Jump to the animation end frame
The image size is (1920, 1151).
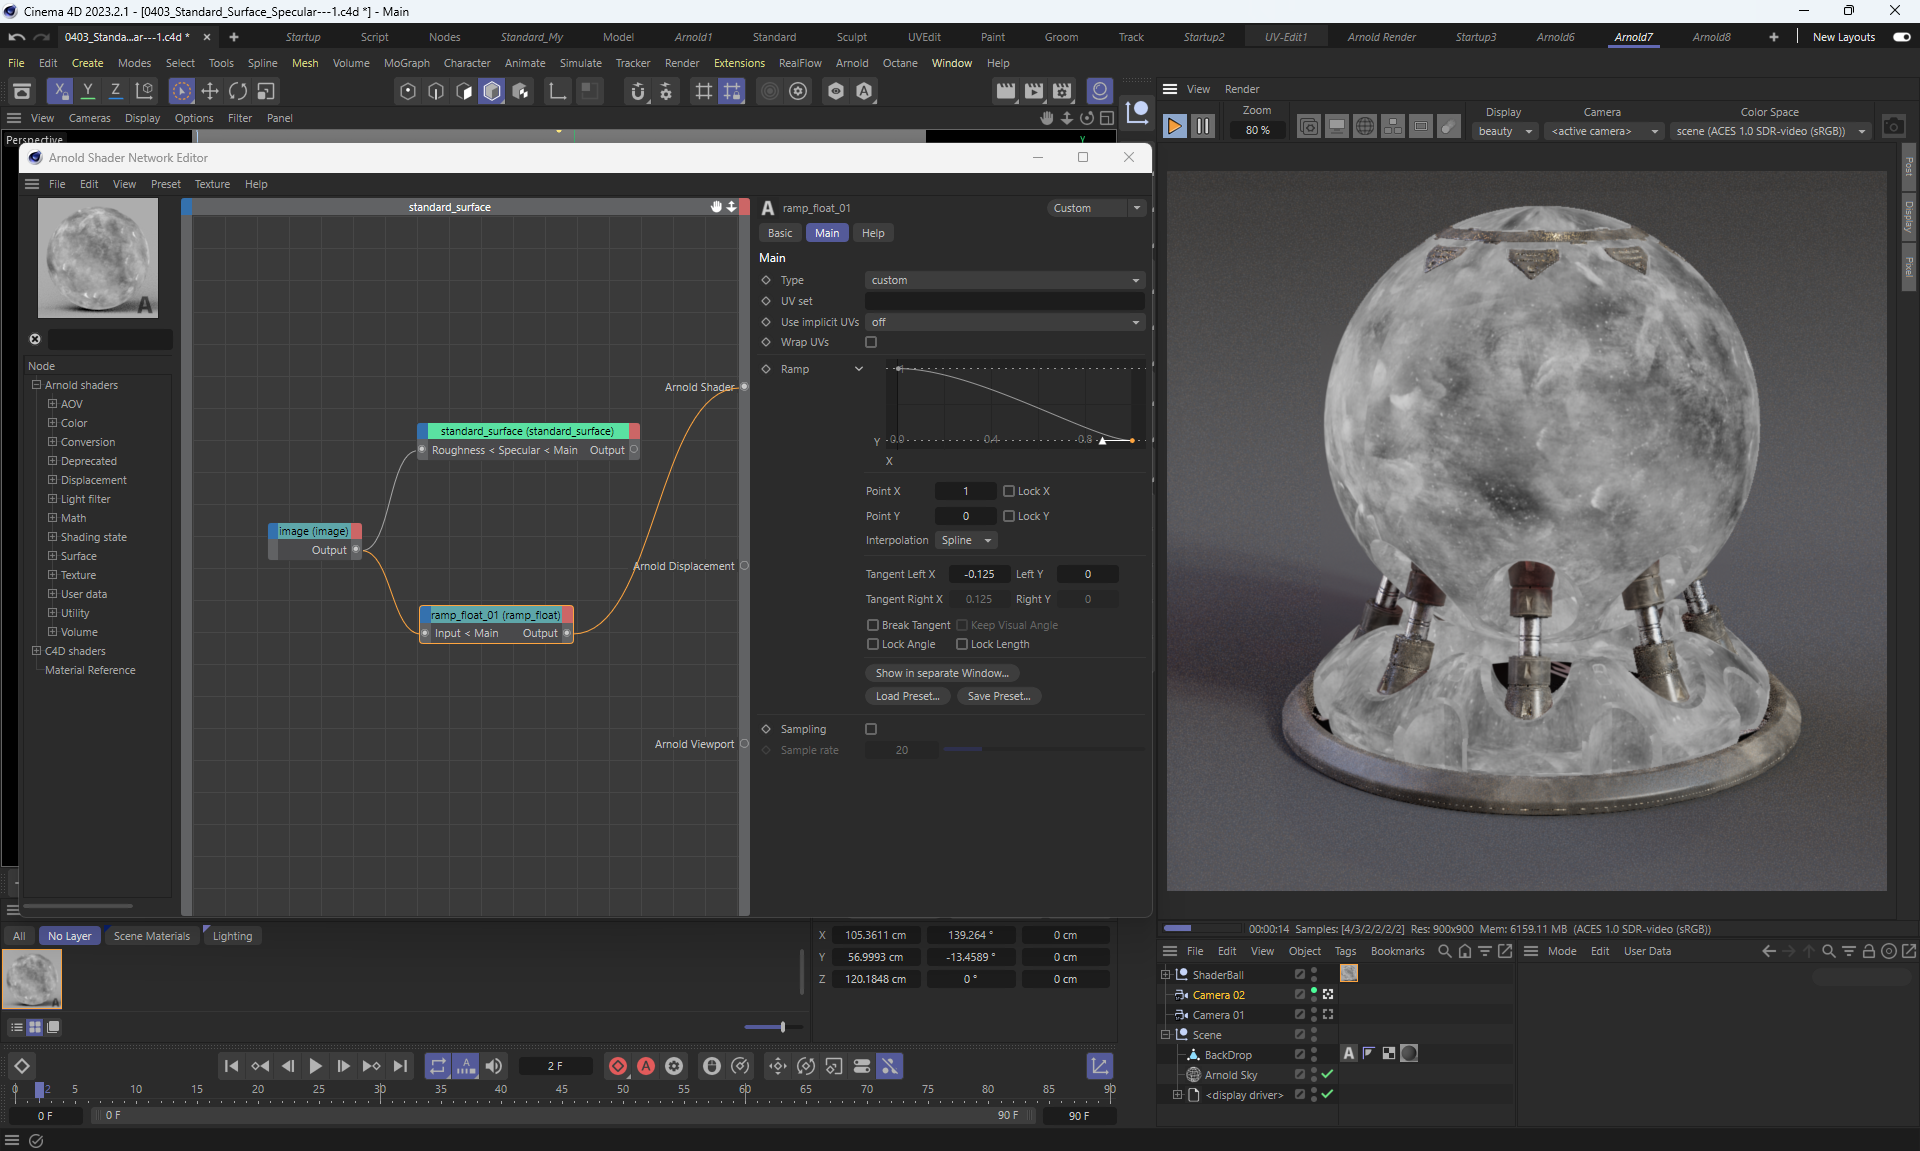[x=400, y=1066]
